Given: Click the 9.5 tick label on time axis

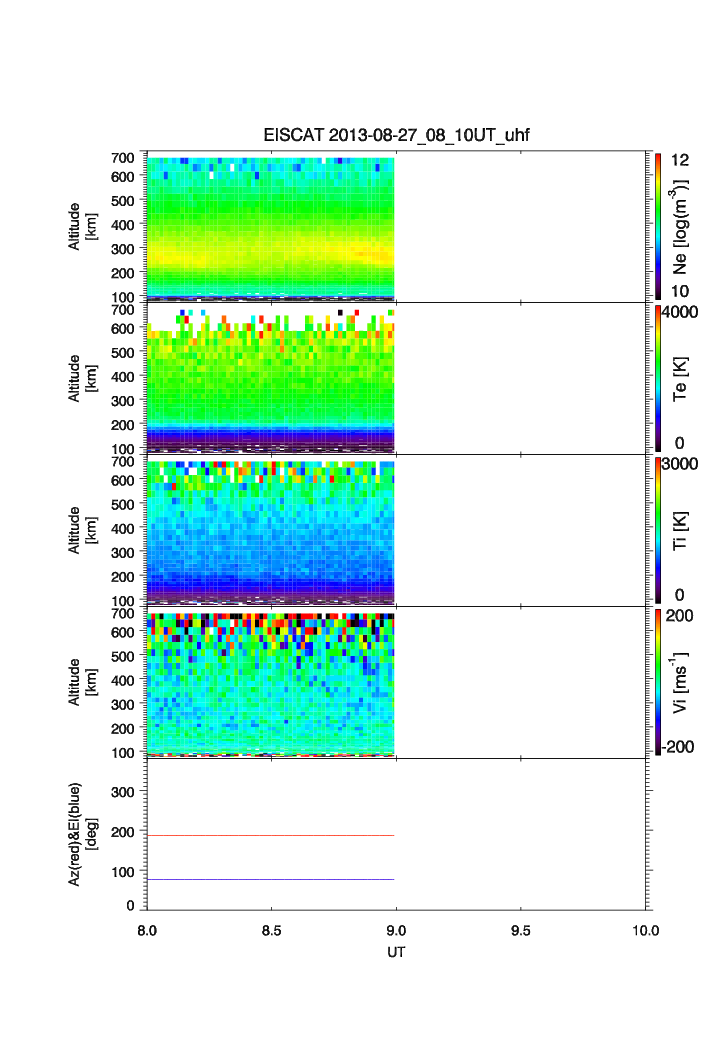Looking at the screenshot, I should 522,930.
